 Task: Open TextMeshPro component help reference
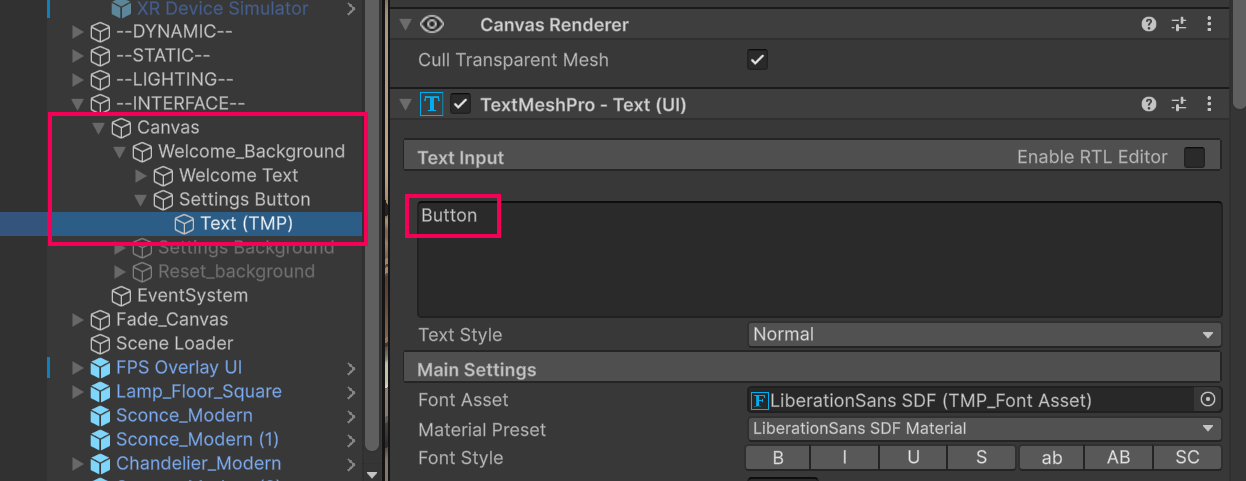pos(1149,104)
